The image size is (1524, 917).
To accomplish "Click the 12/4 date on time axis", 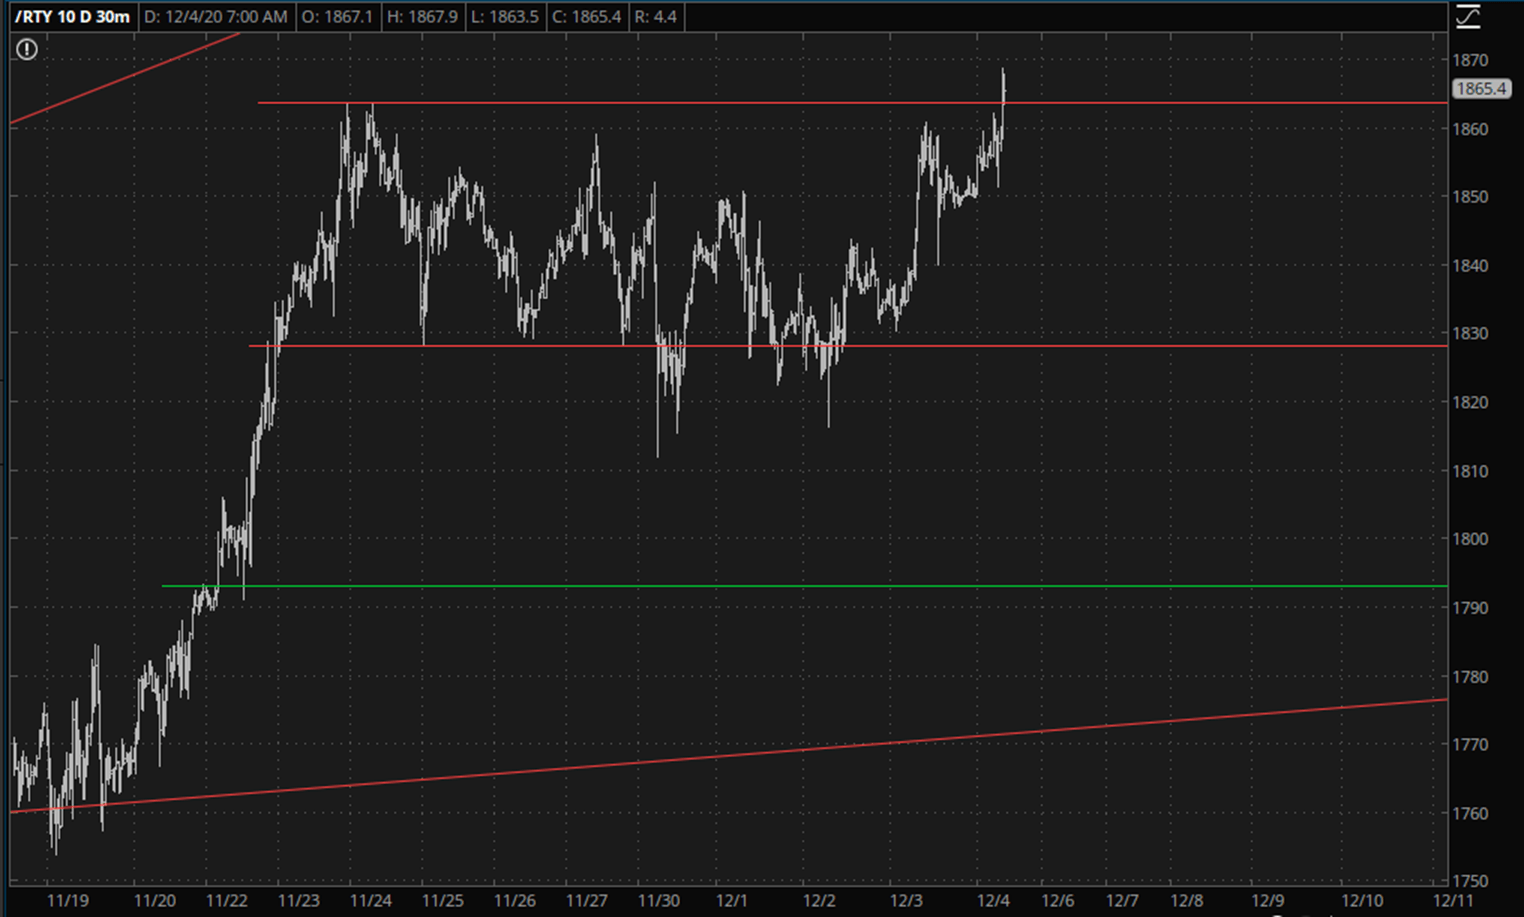I will 993,900.
